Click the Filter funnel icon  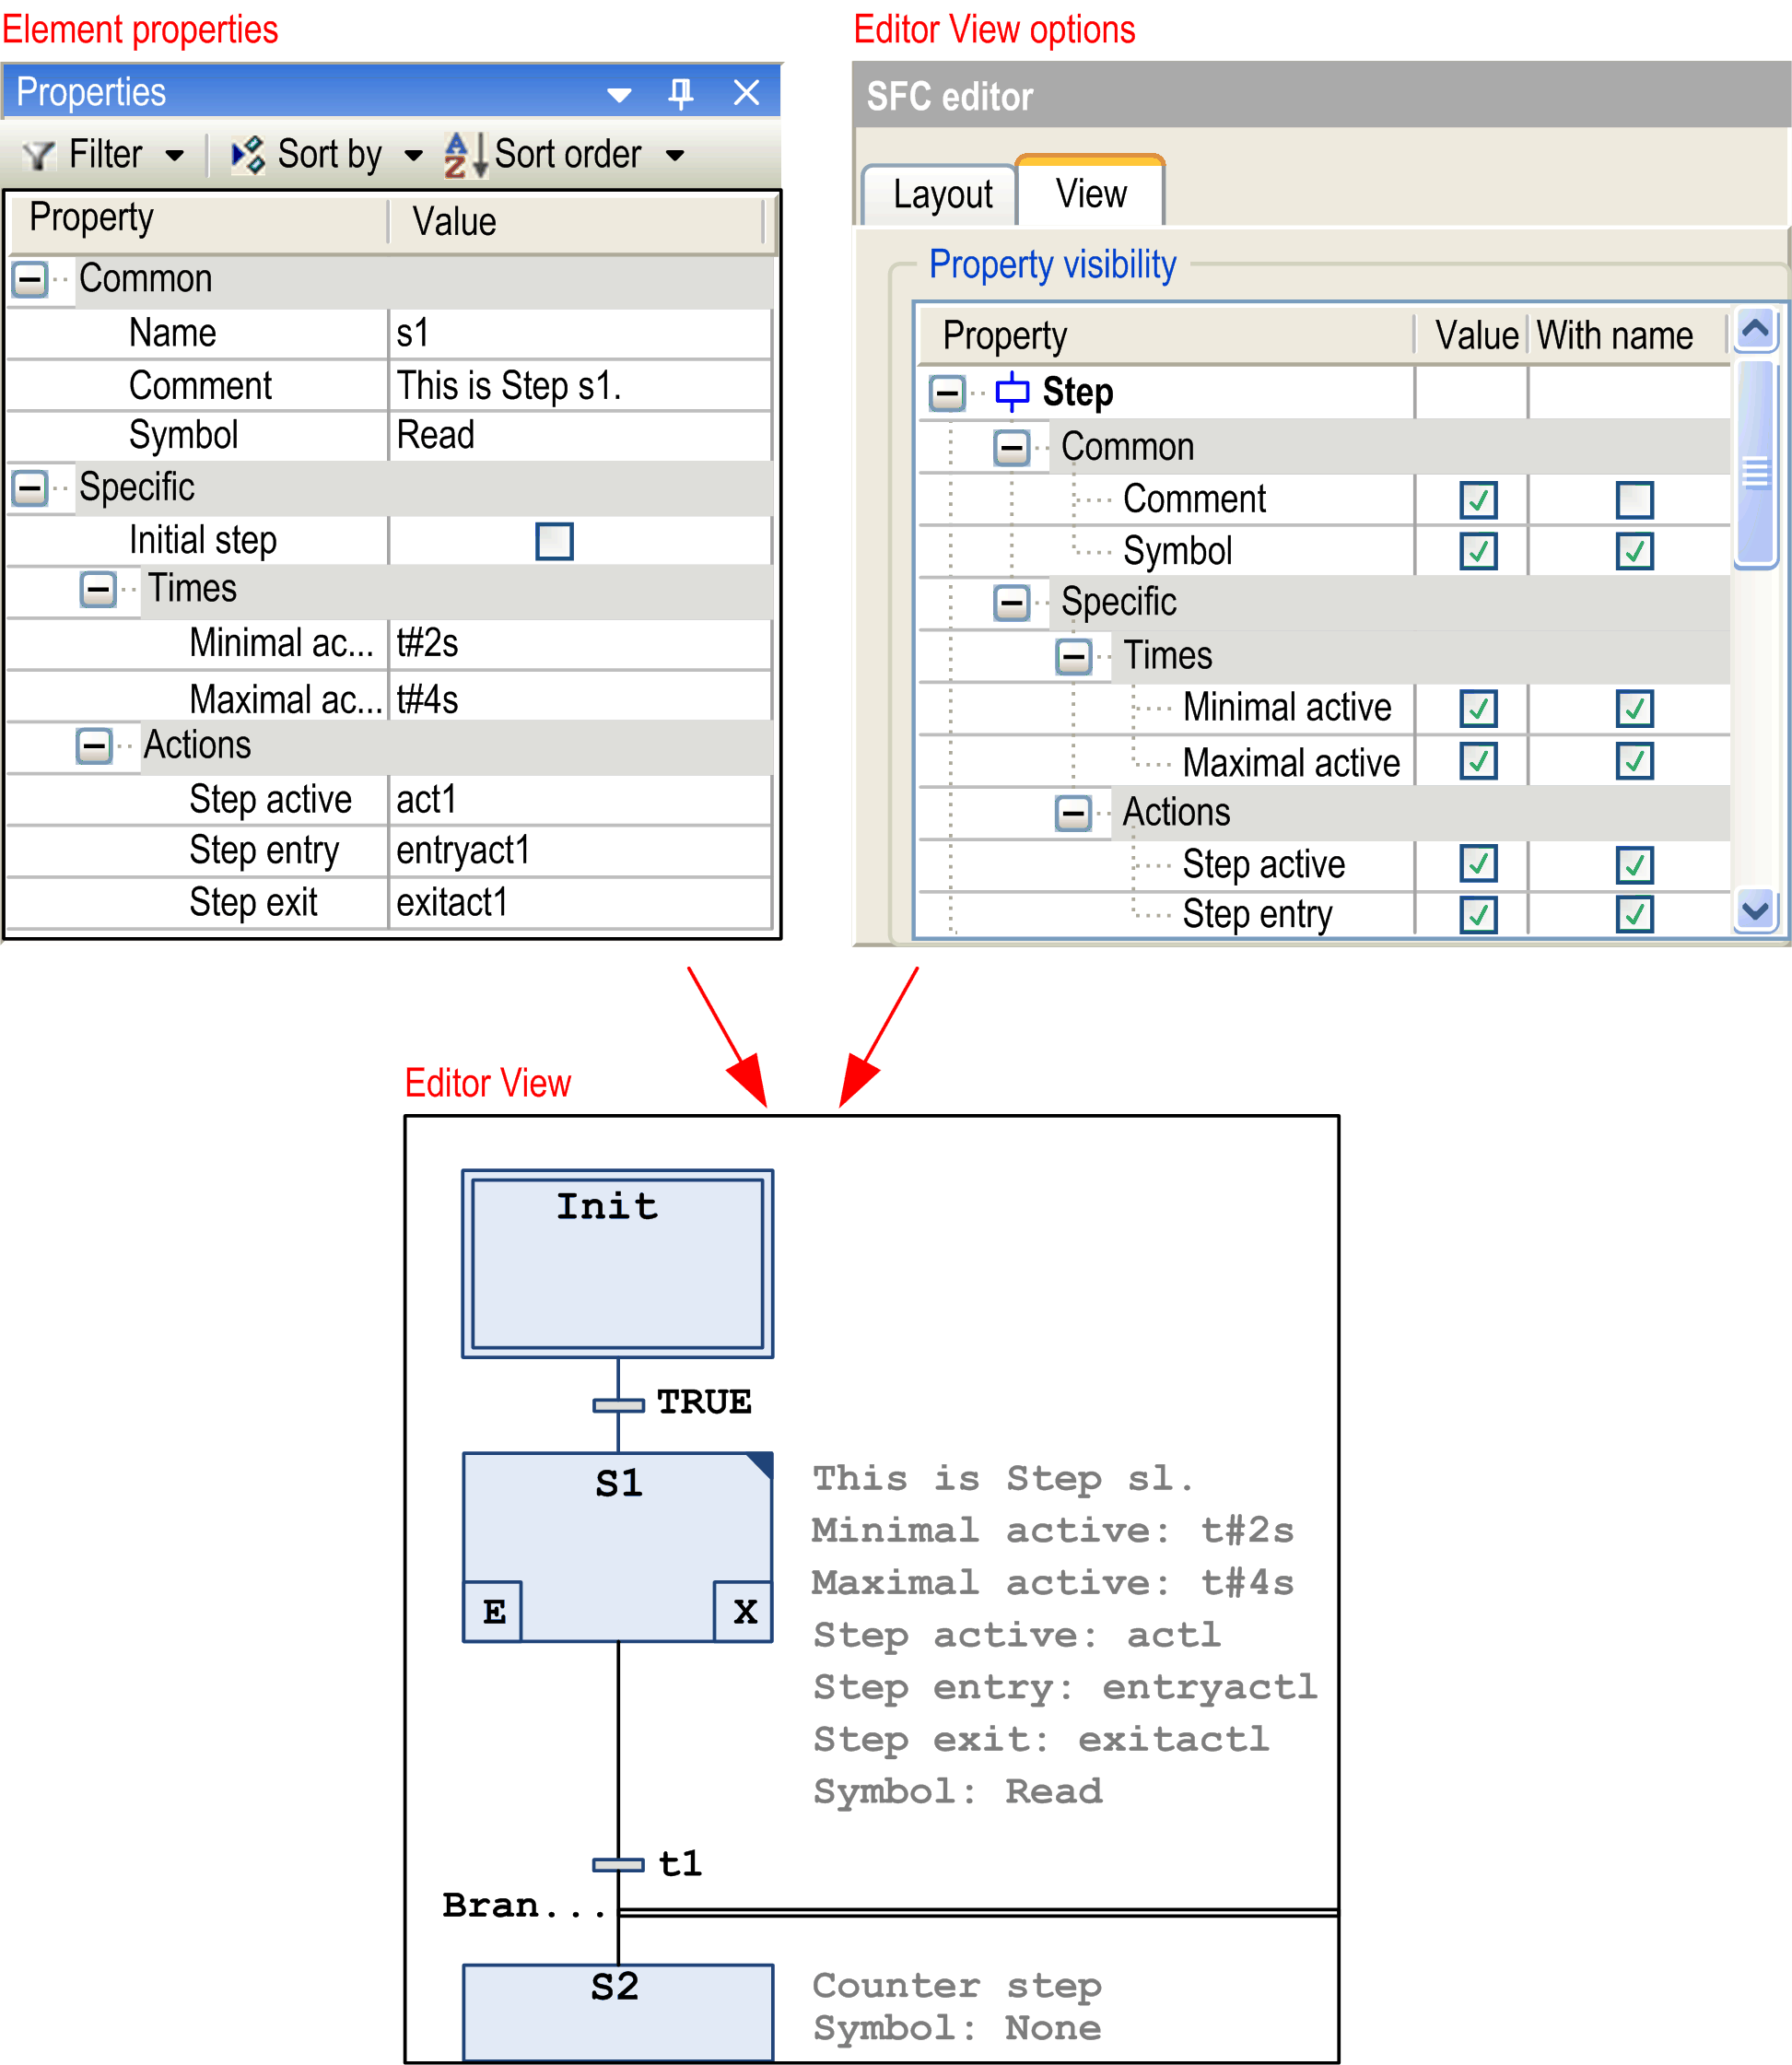[38, 155]
